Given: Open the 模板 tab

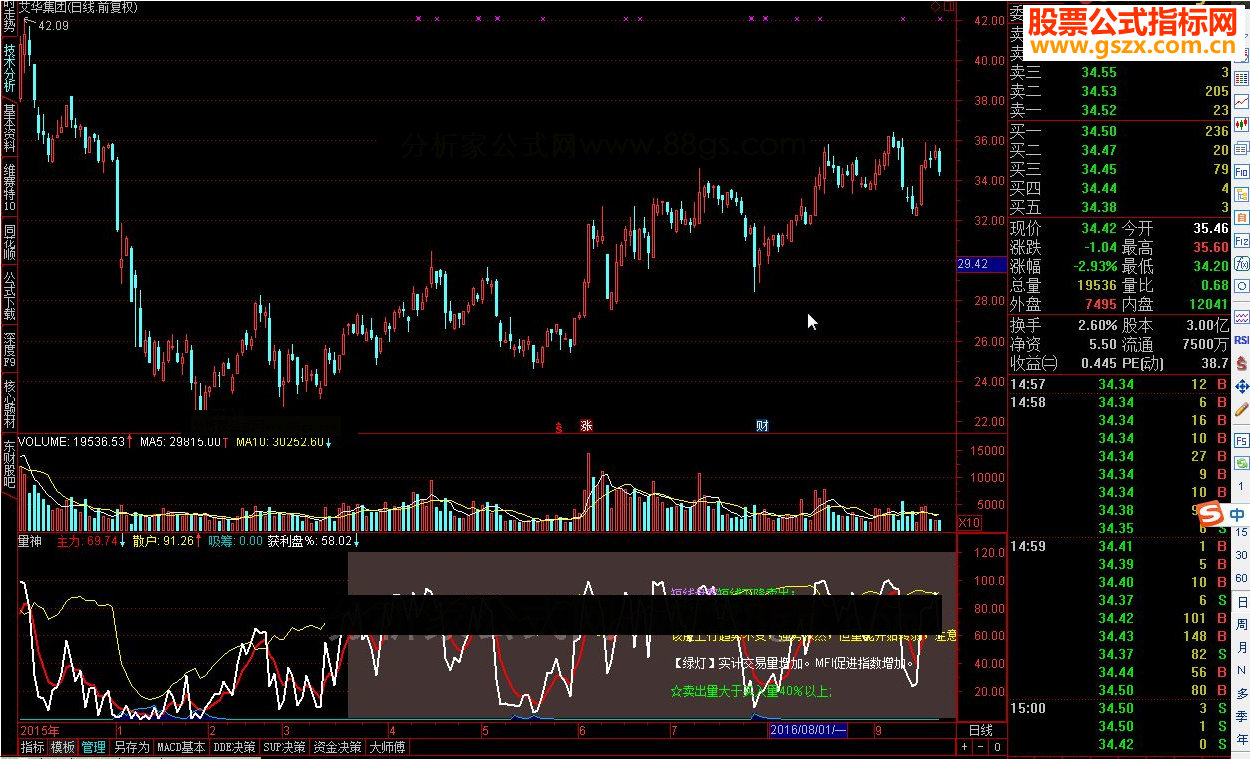Looking at the screenshot, I should click(x=63, y=747).
